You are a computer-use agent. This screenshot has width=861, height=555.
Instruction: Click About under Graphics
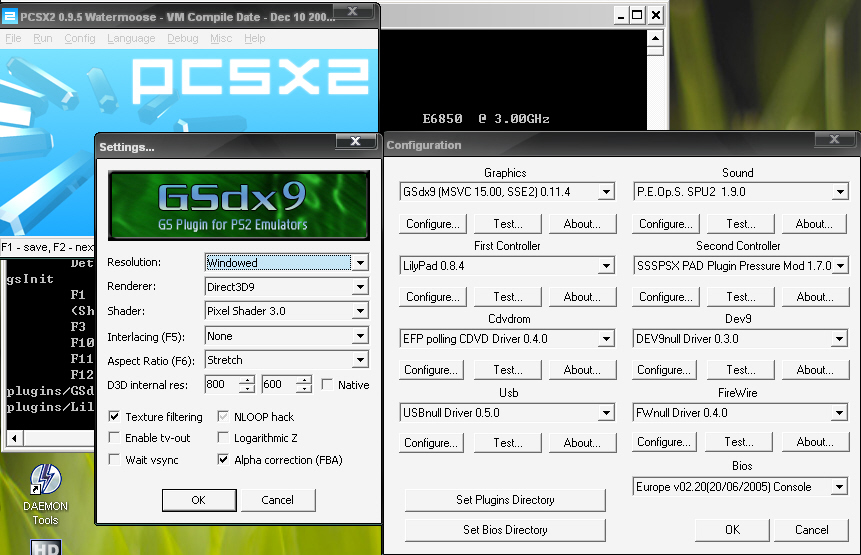(x=582, y=224)
